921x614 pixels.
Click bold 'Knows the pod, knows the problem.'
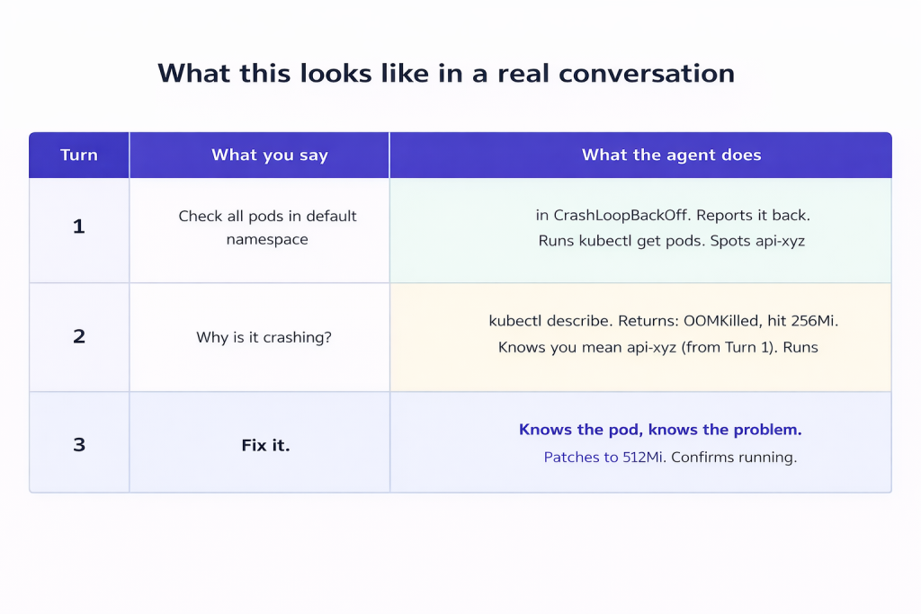[660, 430]
